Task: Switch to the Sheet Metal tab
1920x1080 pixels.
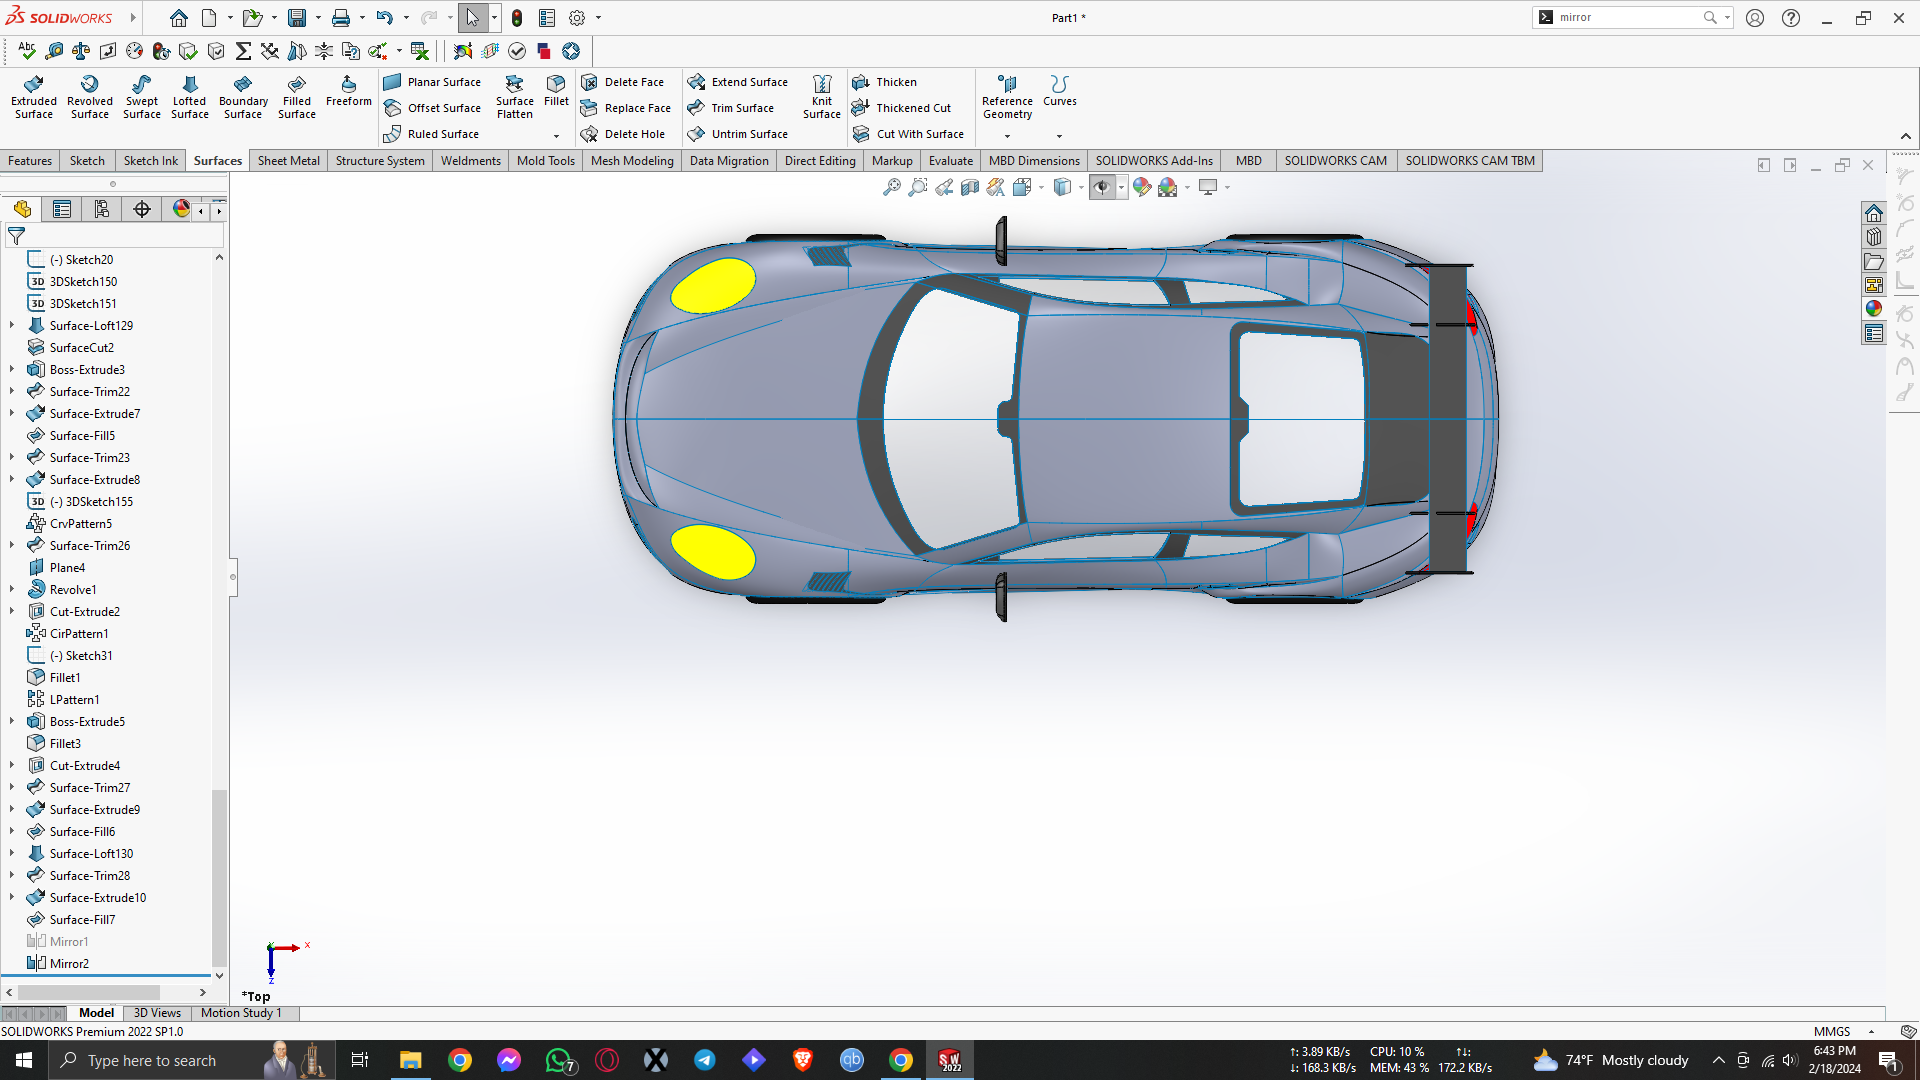Action: pos(288,161)
